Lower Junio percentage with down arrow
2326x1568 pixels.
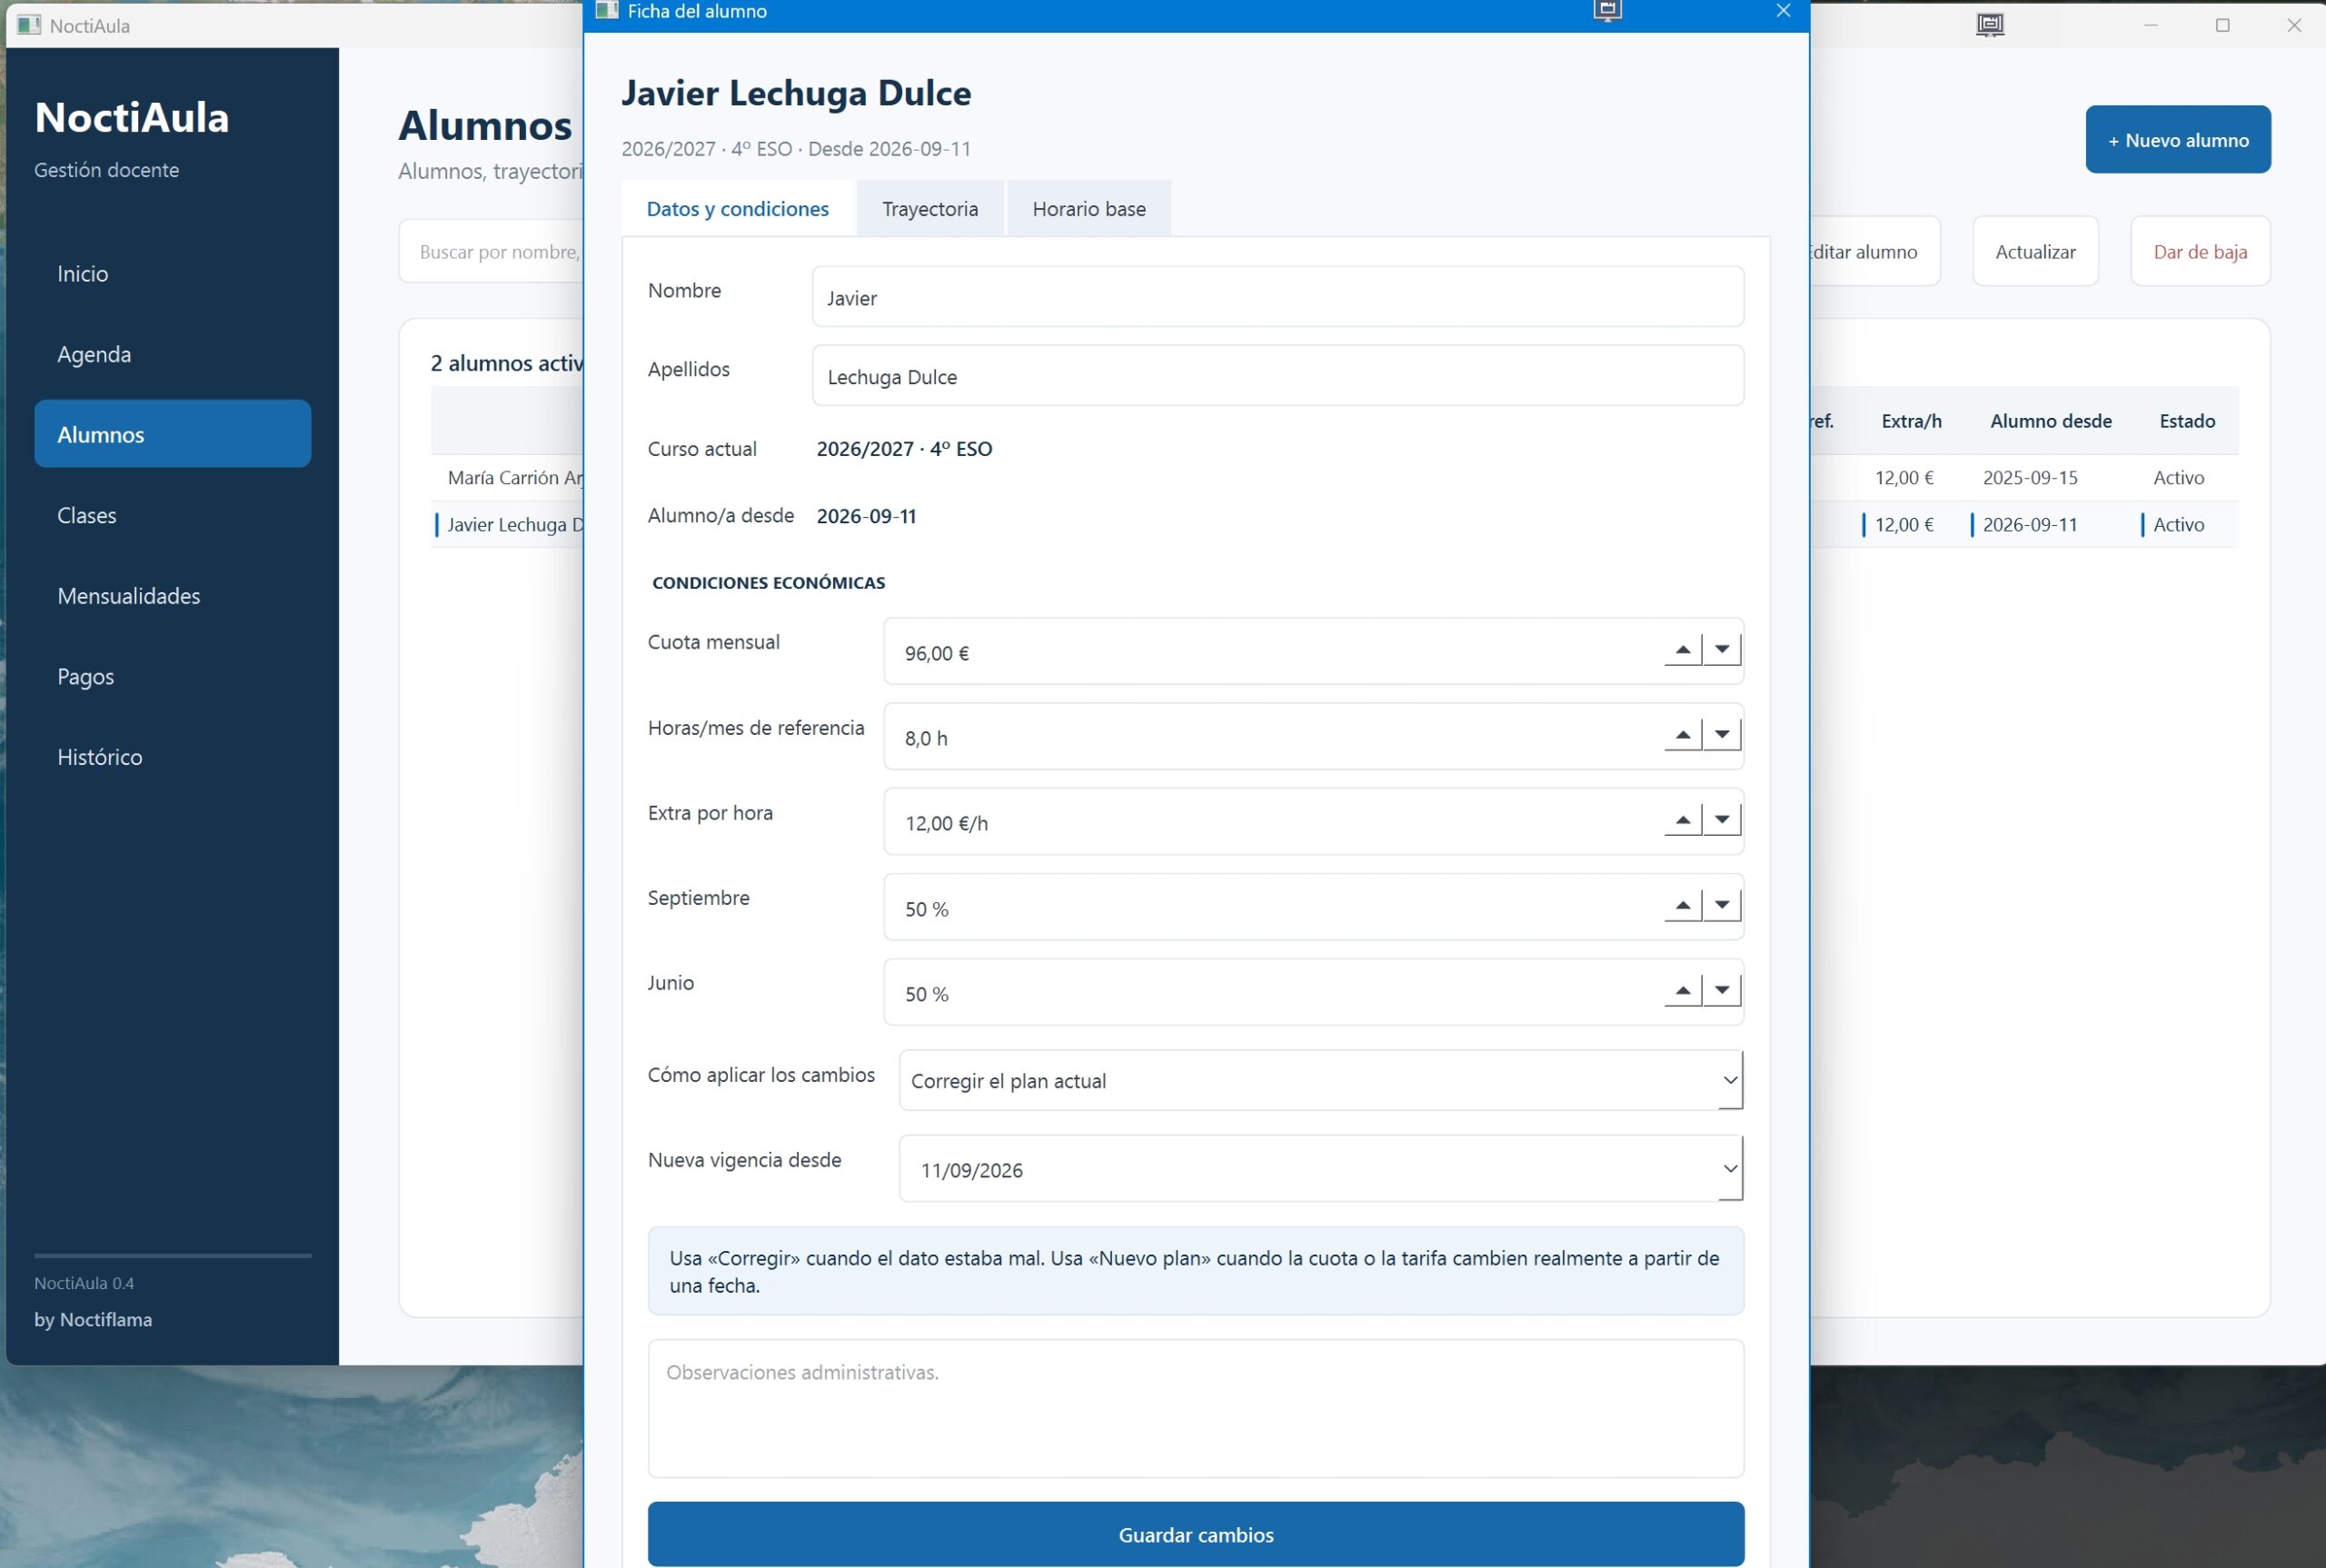1721,991
